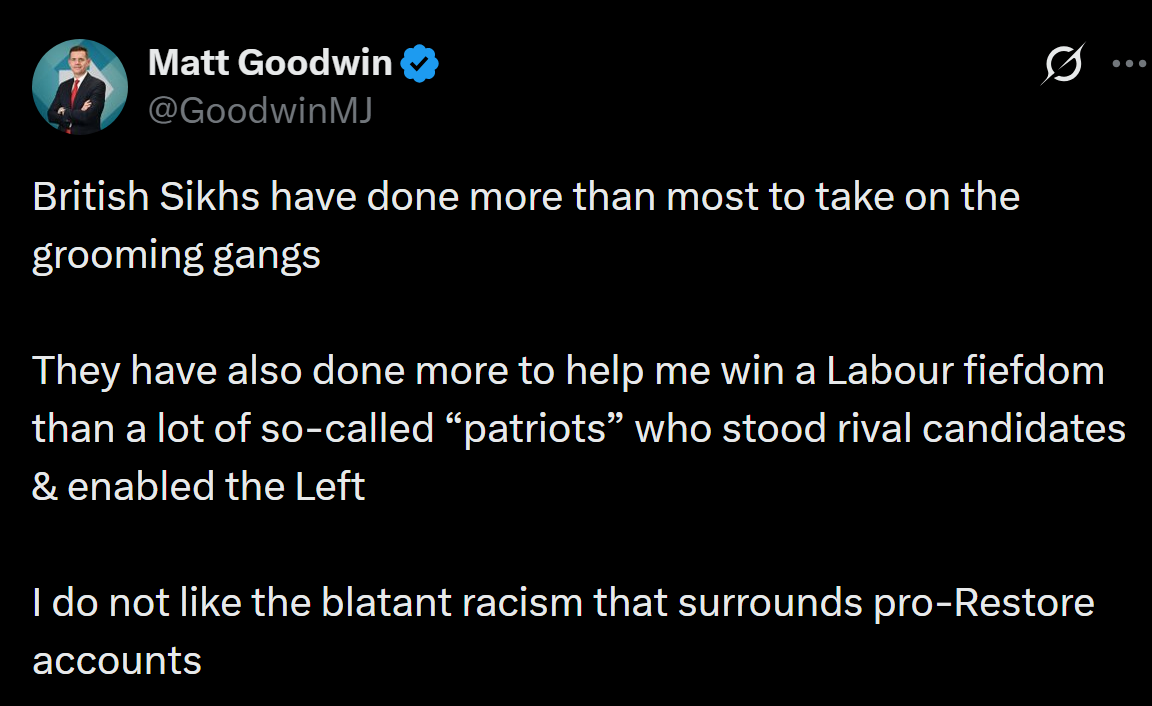Click the words "British Sikhs" in the tweet
The width and height of the screenshot is (1152, 706).
(x=146, y=197)
